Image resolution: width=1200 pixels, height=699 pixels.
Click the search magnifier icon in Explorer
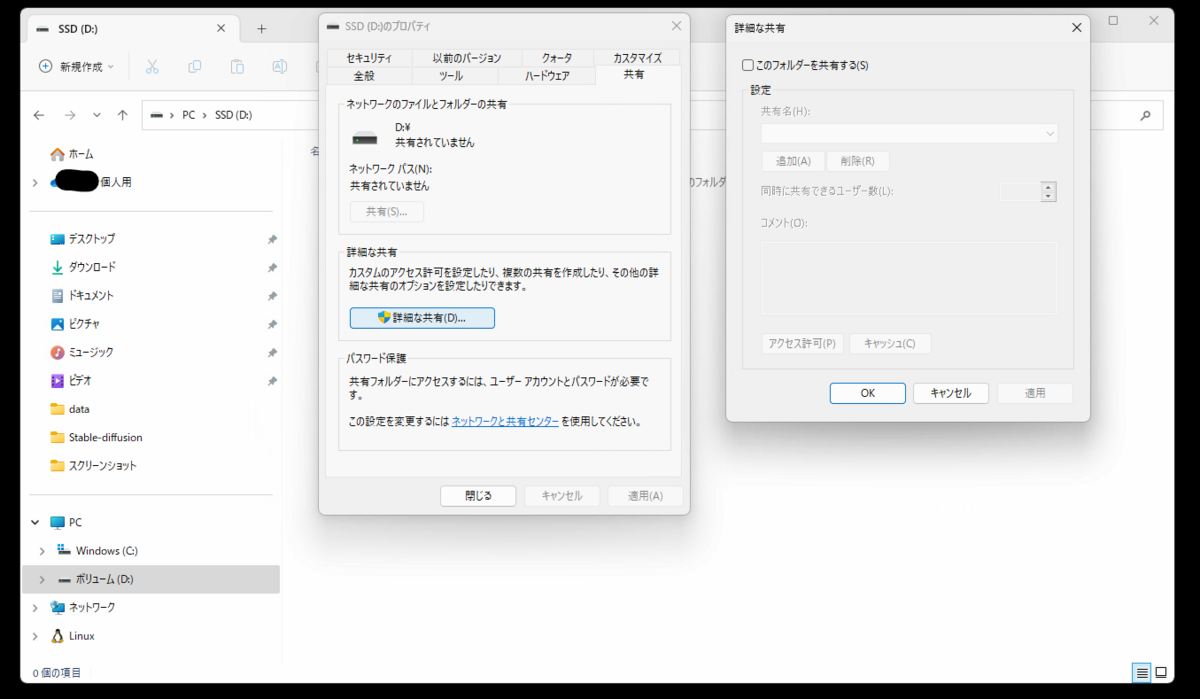point(1146,115)
